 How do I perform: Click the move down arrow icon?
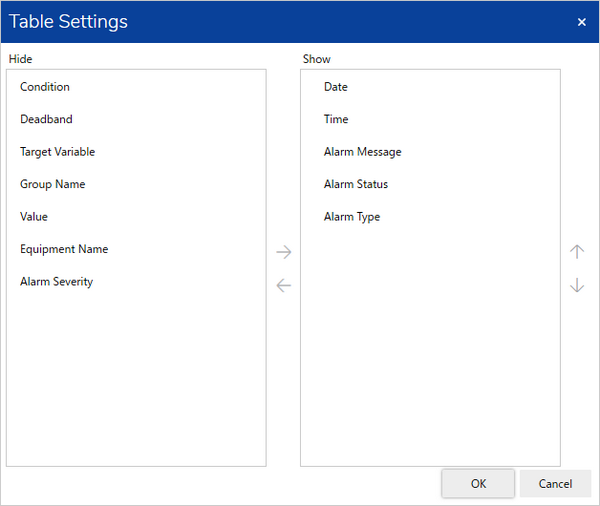click(577, 286)
